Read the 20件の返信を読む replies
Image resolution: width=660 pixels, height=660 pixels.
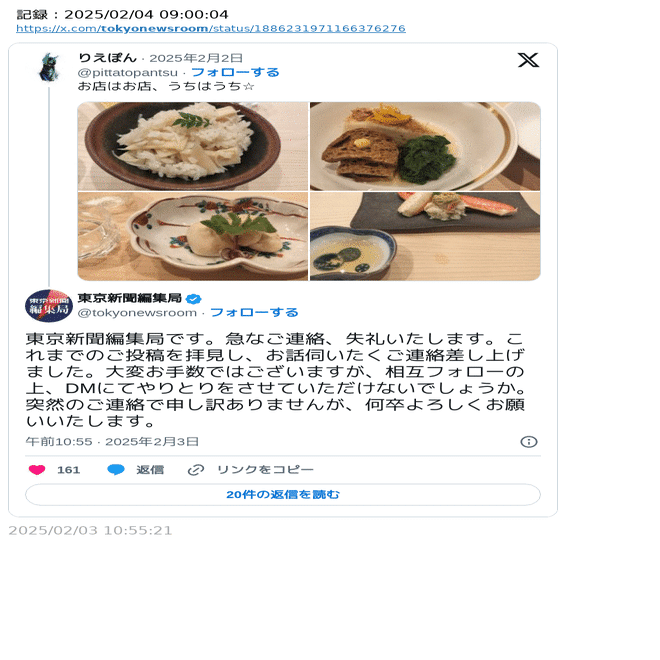[x=283, y=495]
